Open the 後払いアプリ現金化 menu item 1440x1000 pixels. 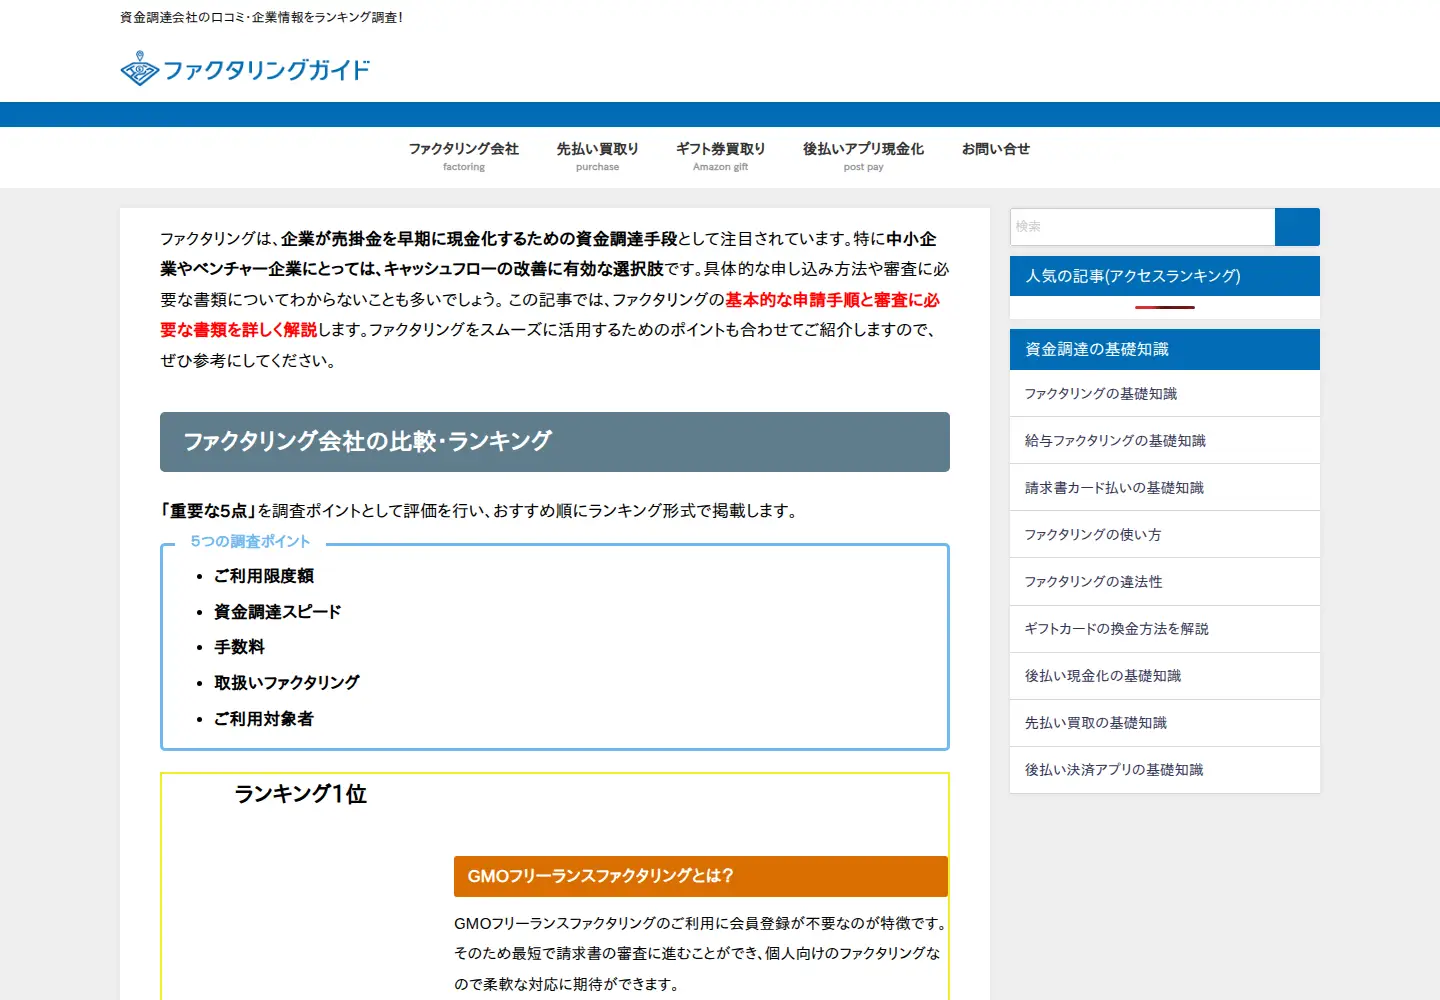click(864, 157)
